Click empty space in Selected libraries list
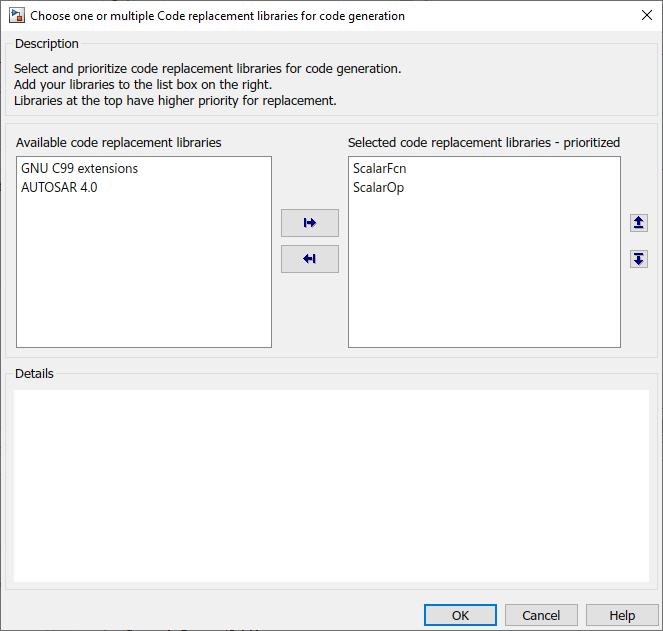This screenshot has height=631, width=663. click(x=484, y=280)
